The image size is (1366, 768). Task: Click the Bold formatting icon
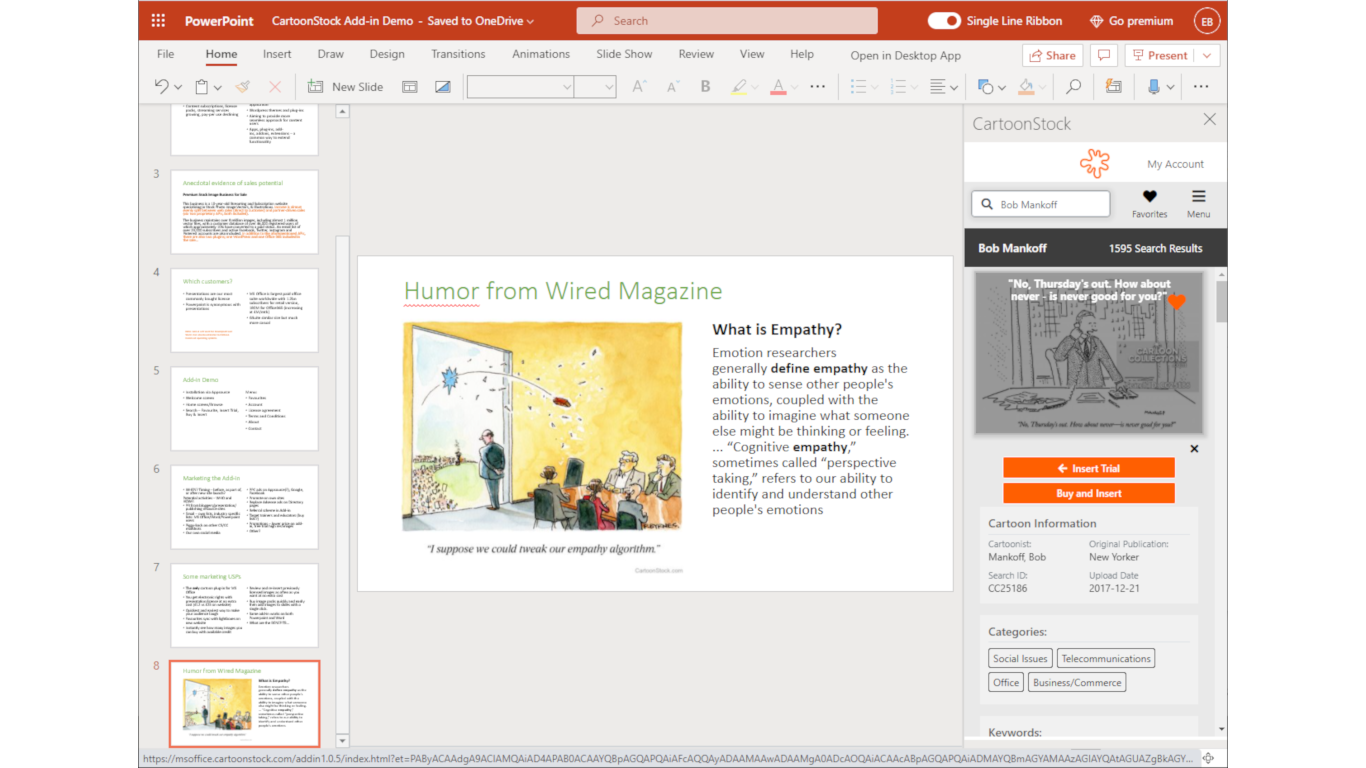pyautogui.click(x=705, y=87)
